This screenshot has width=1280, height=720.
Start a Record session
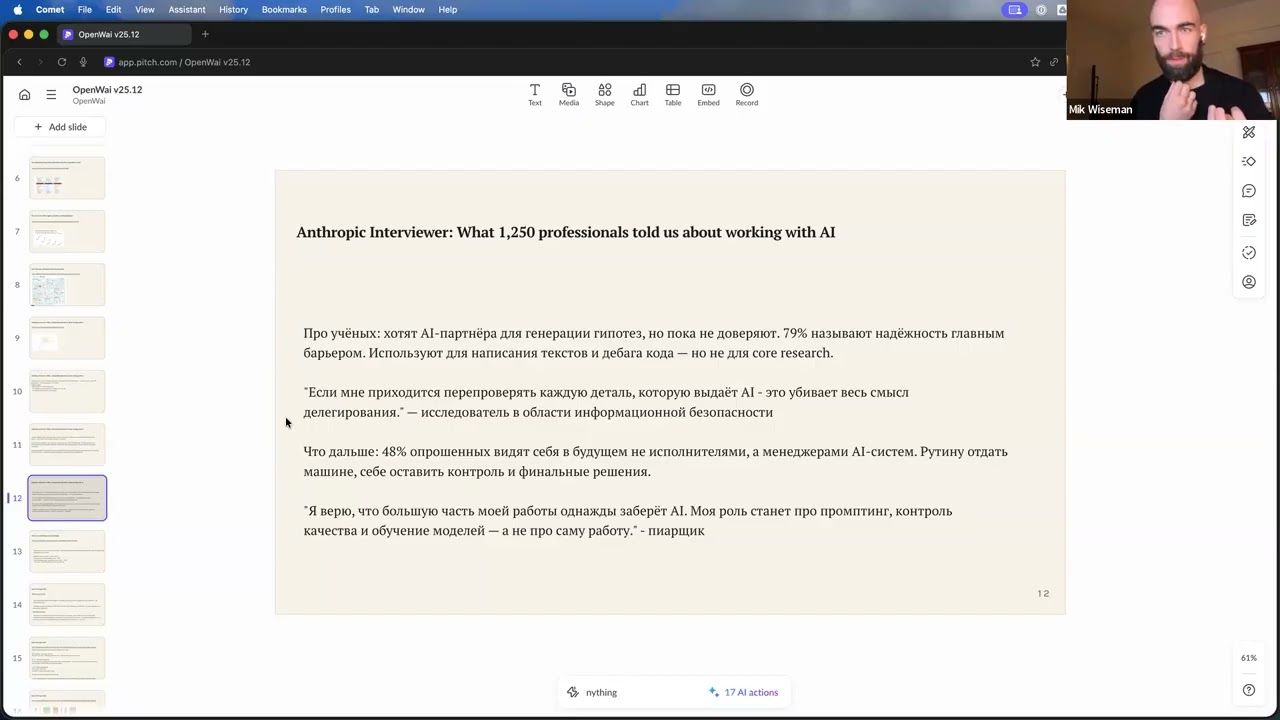click(747, 95)
